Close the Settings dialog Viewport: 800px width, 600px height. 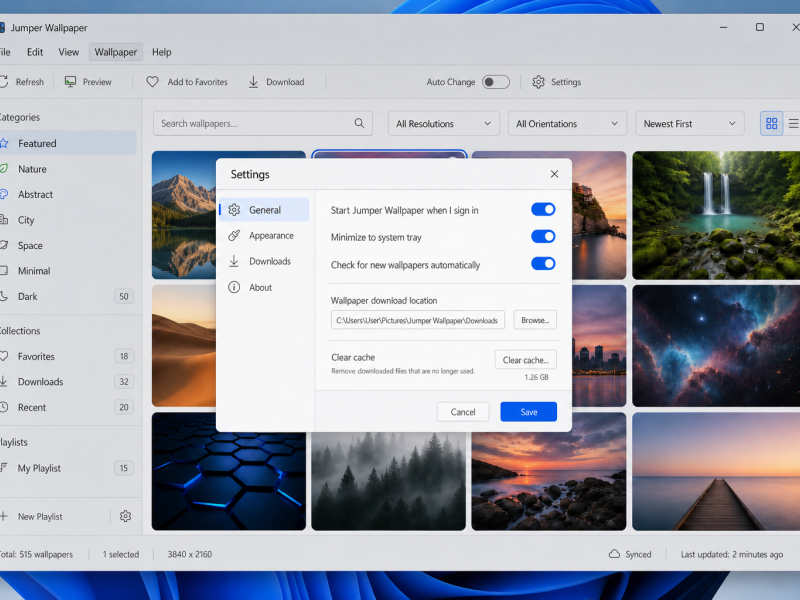[x=555, y=174]
